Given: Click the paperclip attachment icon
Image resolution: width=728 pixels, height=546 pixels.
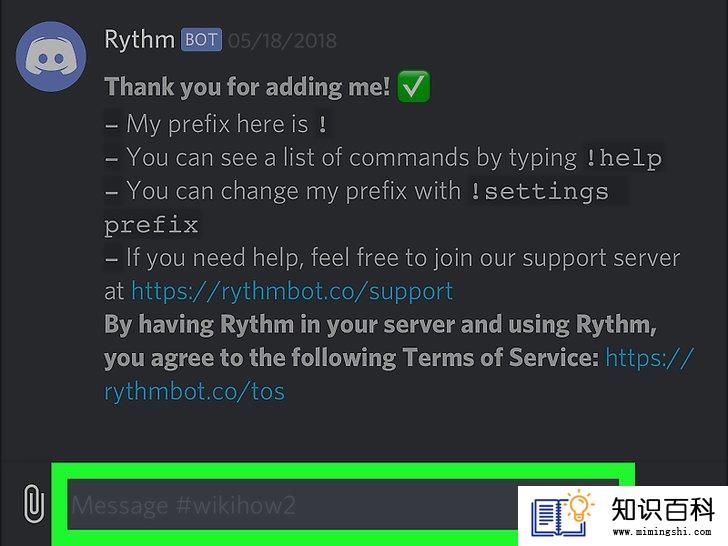Looking at the screenshot, I should pyautogui.click(x=34, y=503).
